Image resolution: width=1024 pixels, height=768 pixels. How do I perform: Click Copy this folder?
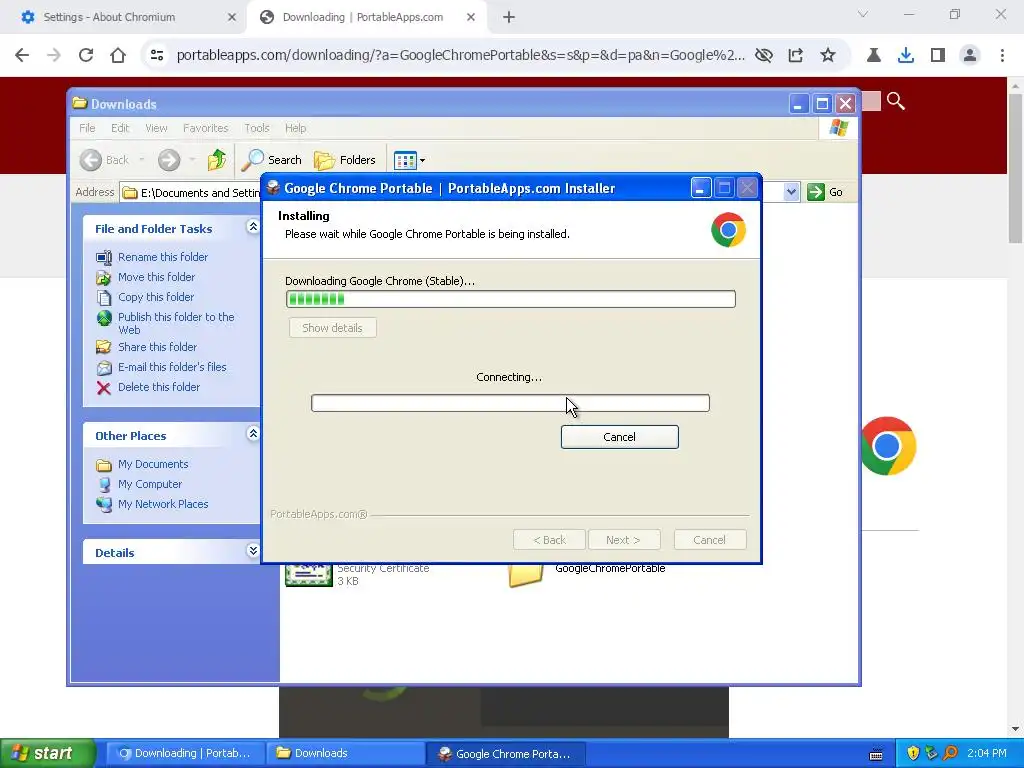(x=155, y=296)
